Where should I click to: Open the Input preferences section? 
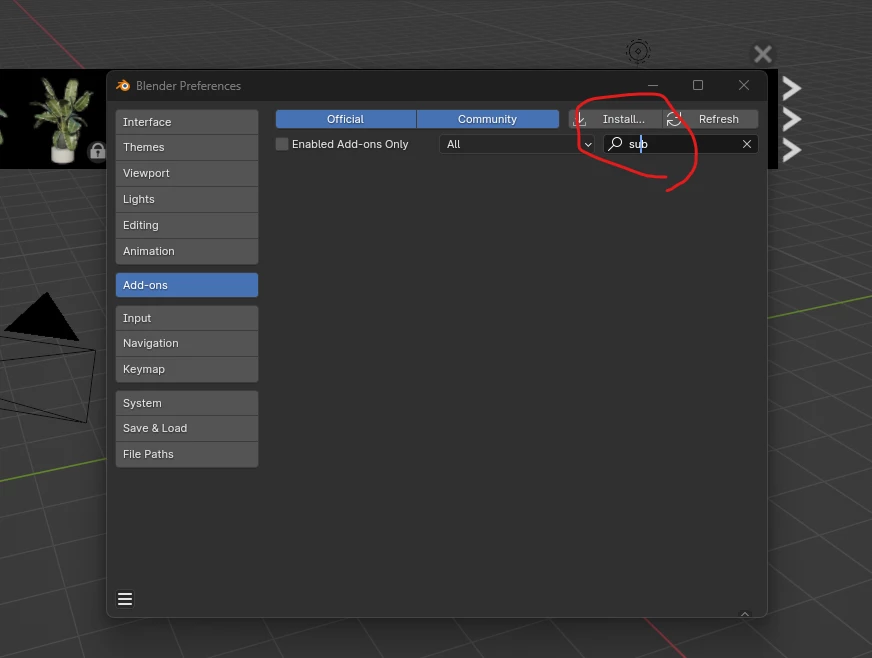pos(187,318)
